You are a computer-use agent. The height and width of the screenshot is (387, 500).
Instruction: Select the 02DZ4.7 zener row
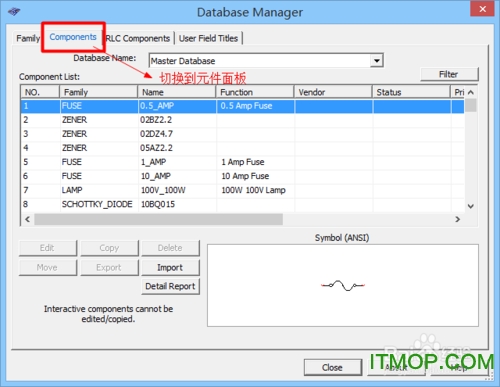(x=243, y=134)
